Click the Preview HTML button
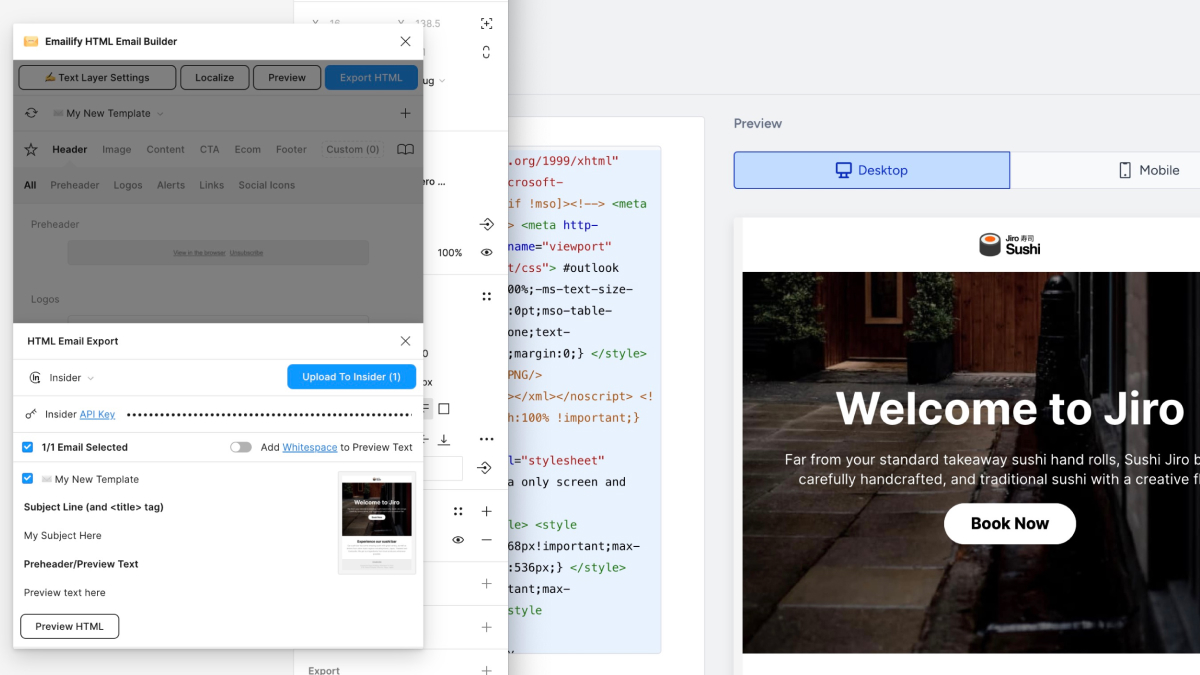This screenshot has height=675, width=1200. (69, 626)
